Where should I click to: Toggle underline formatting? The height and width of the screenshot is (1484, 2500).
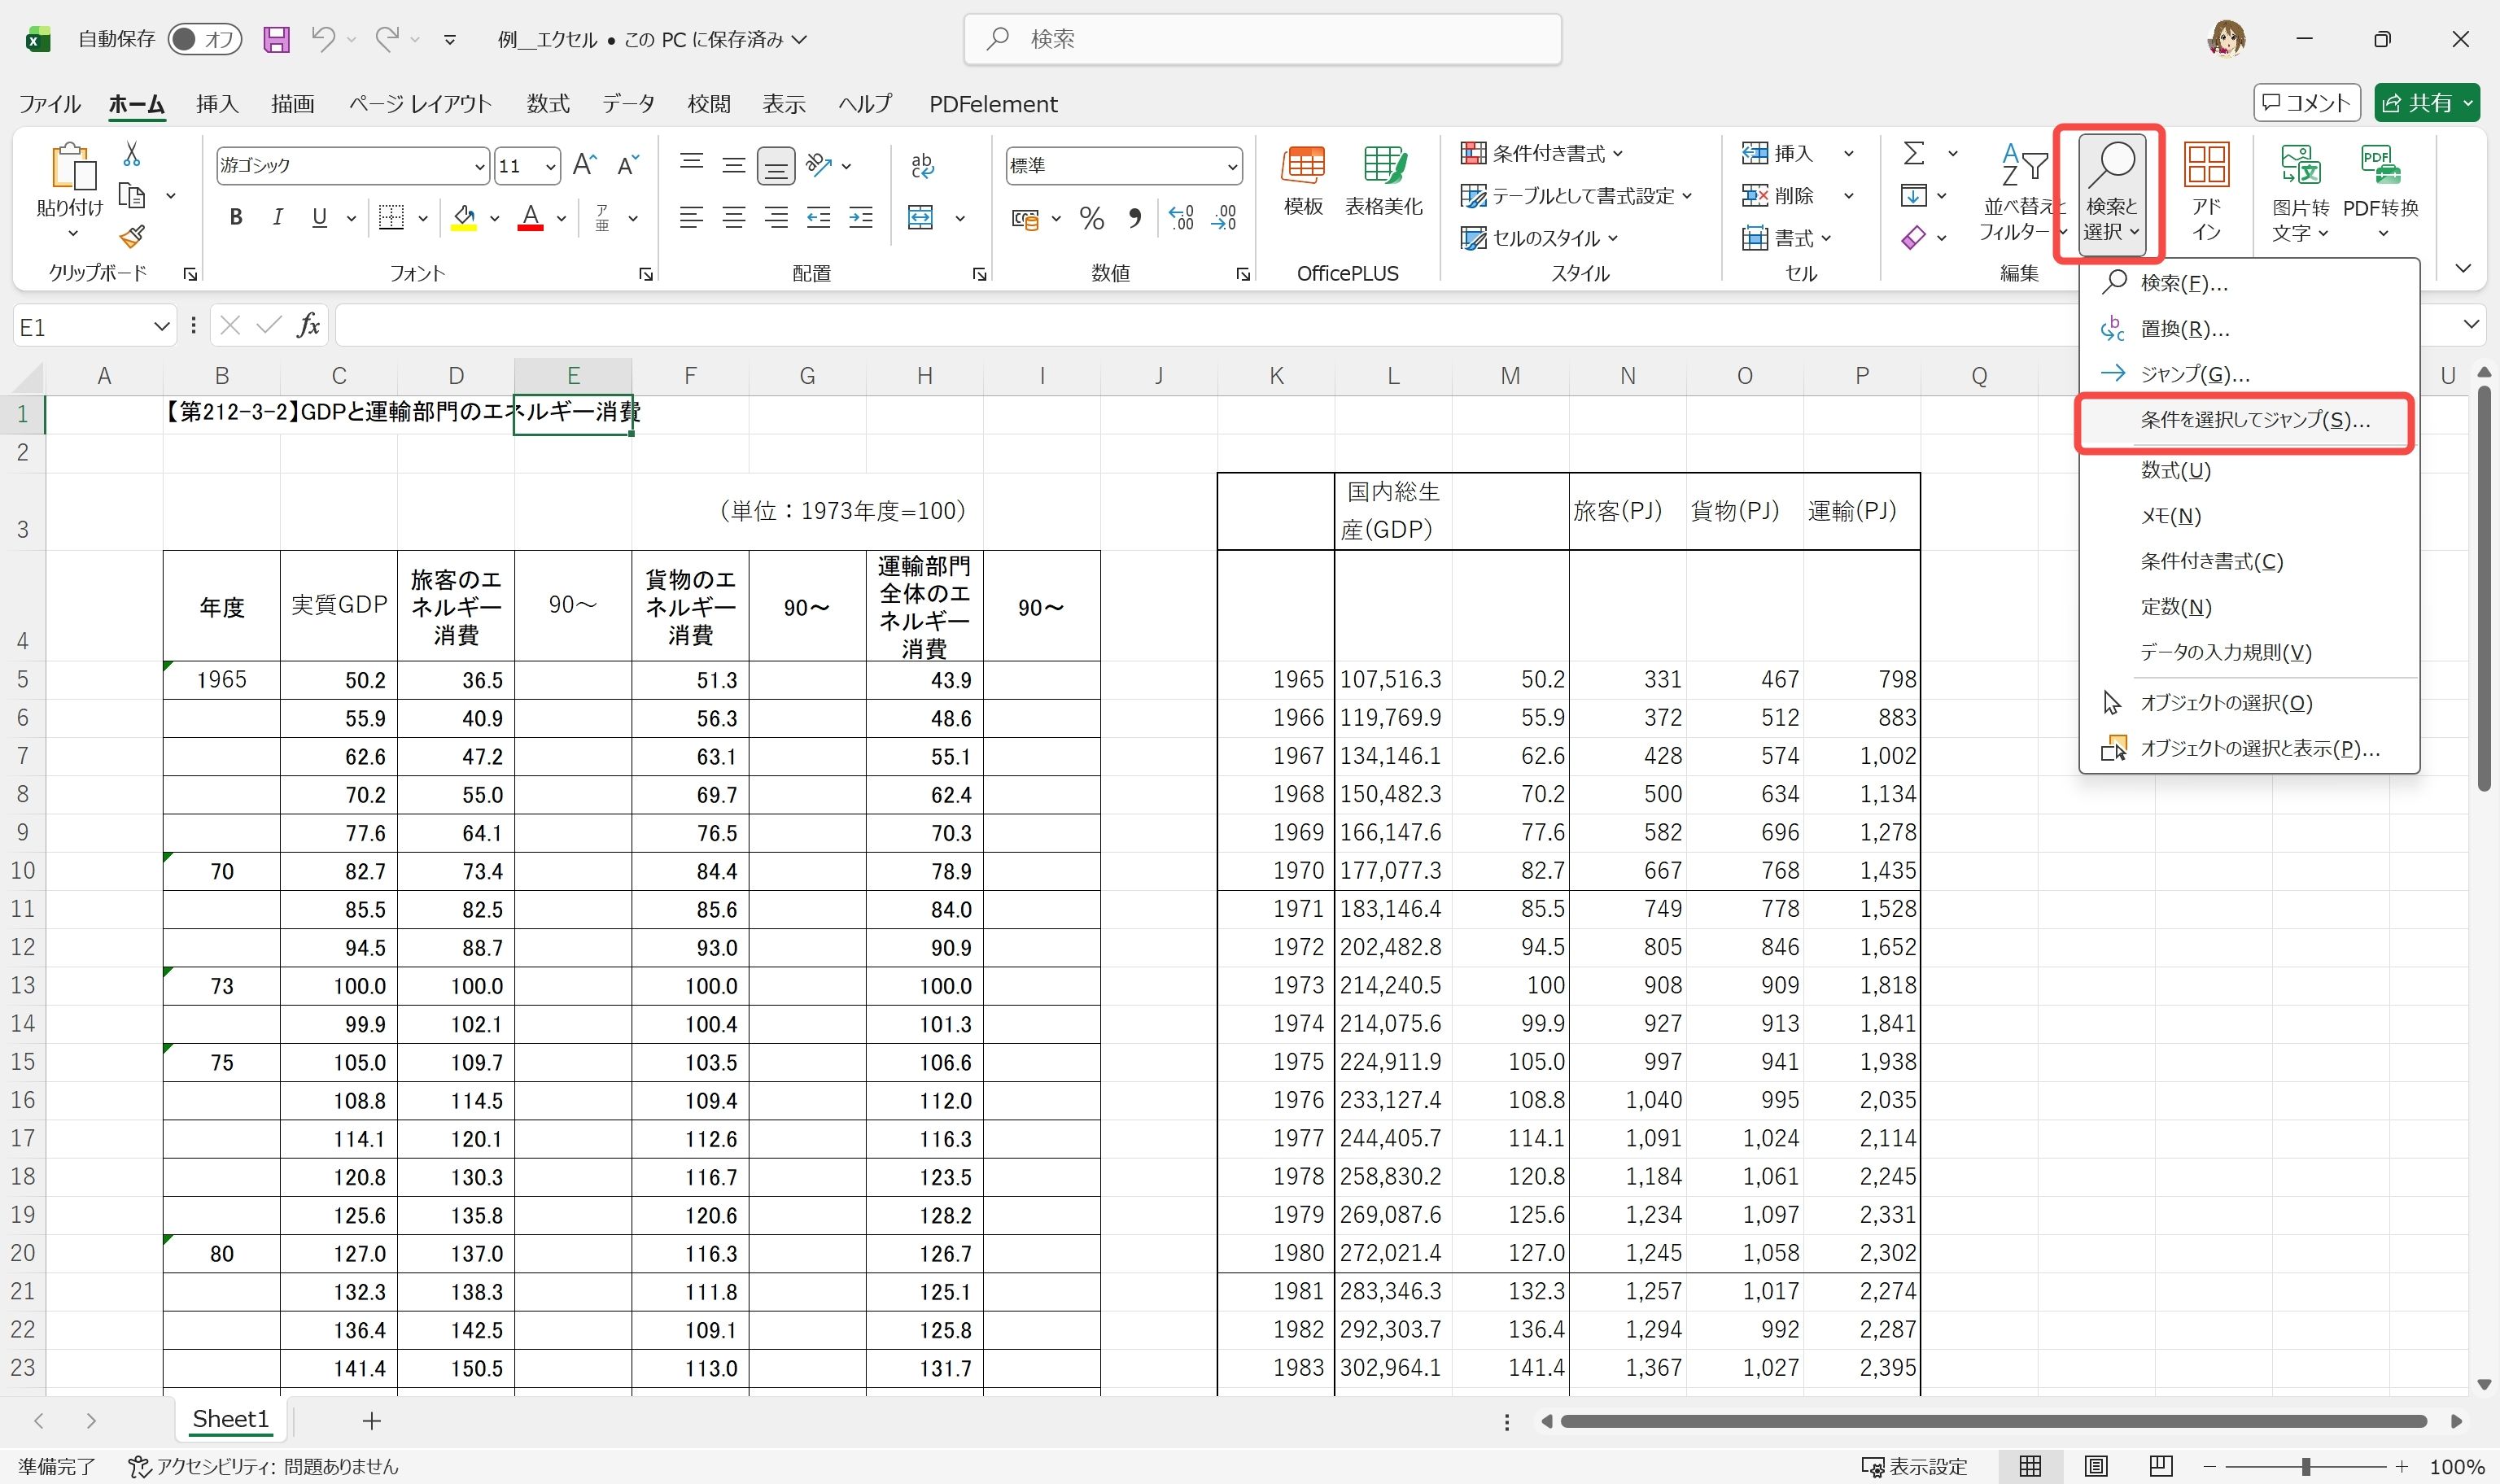[318, 216]
